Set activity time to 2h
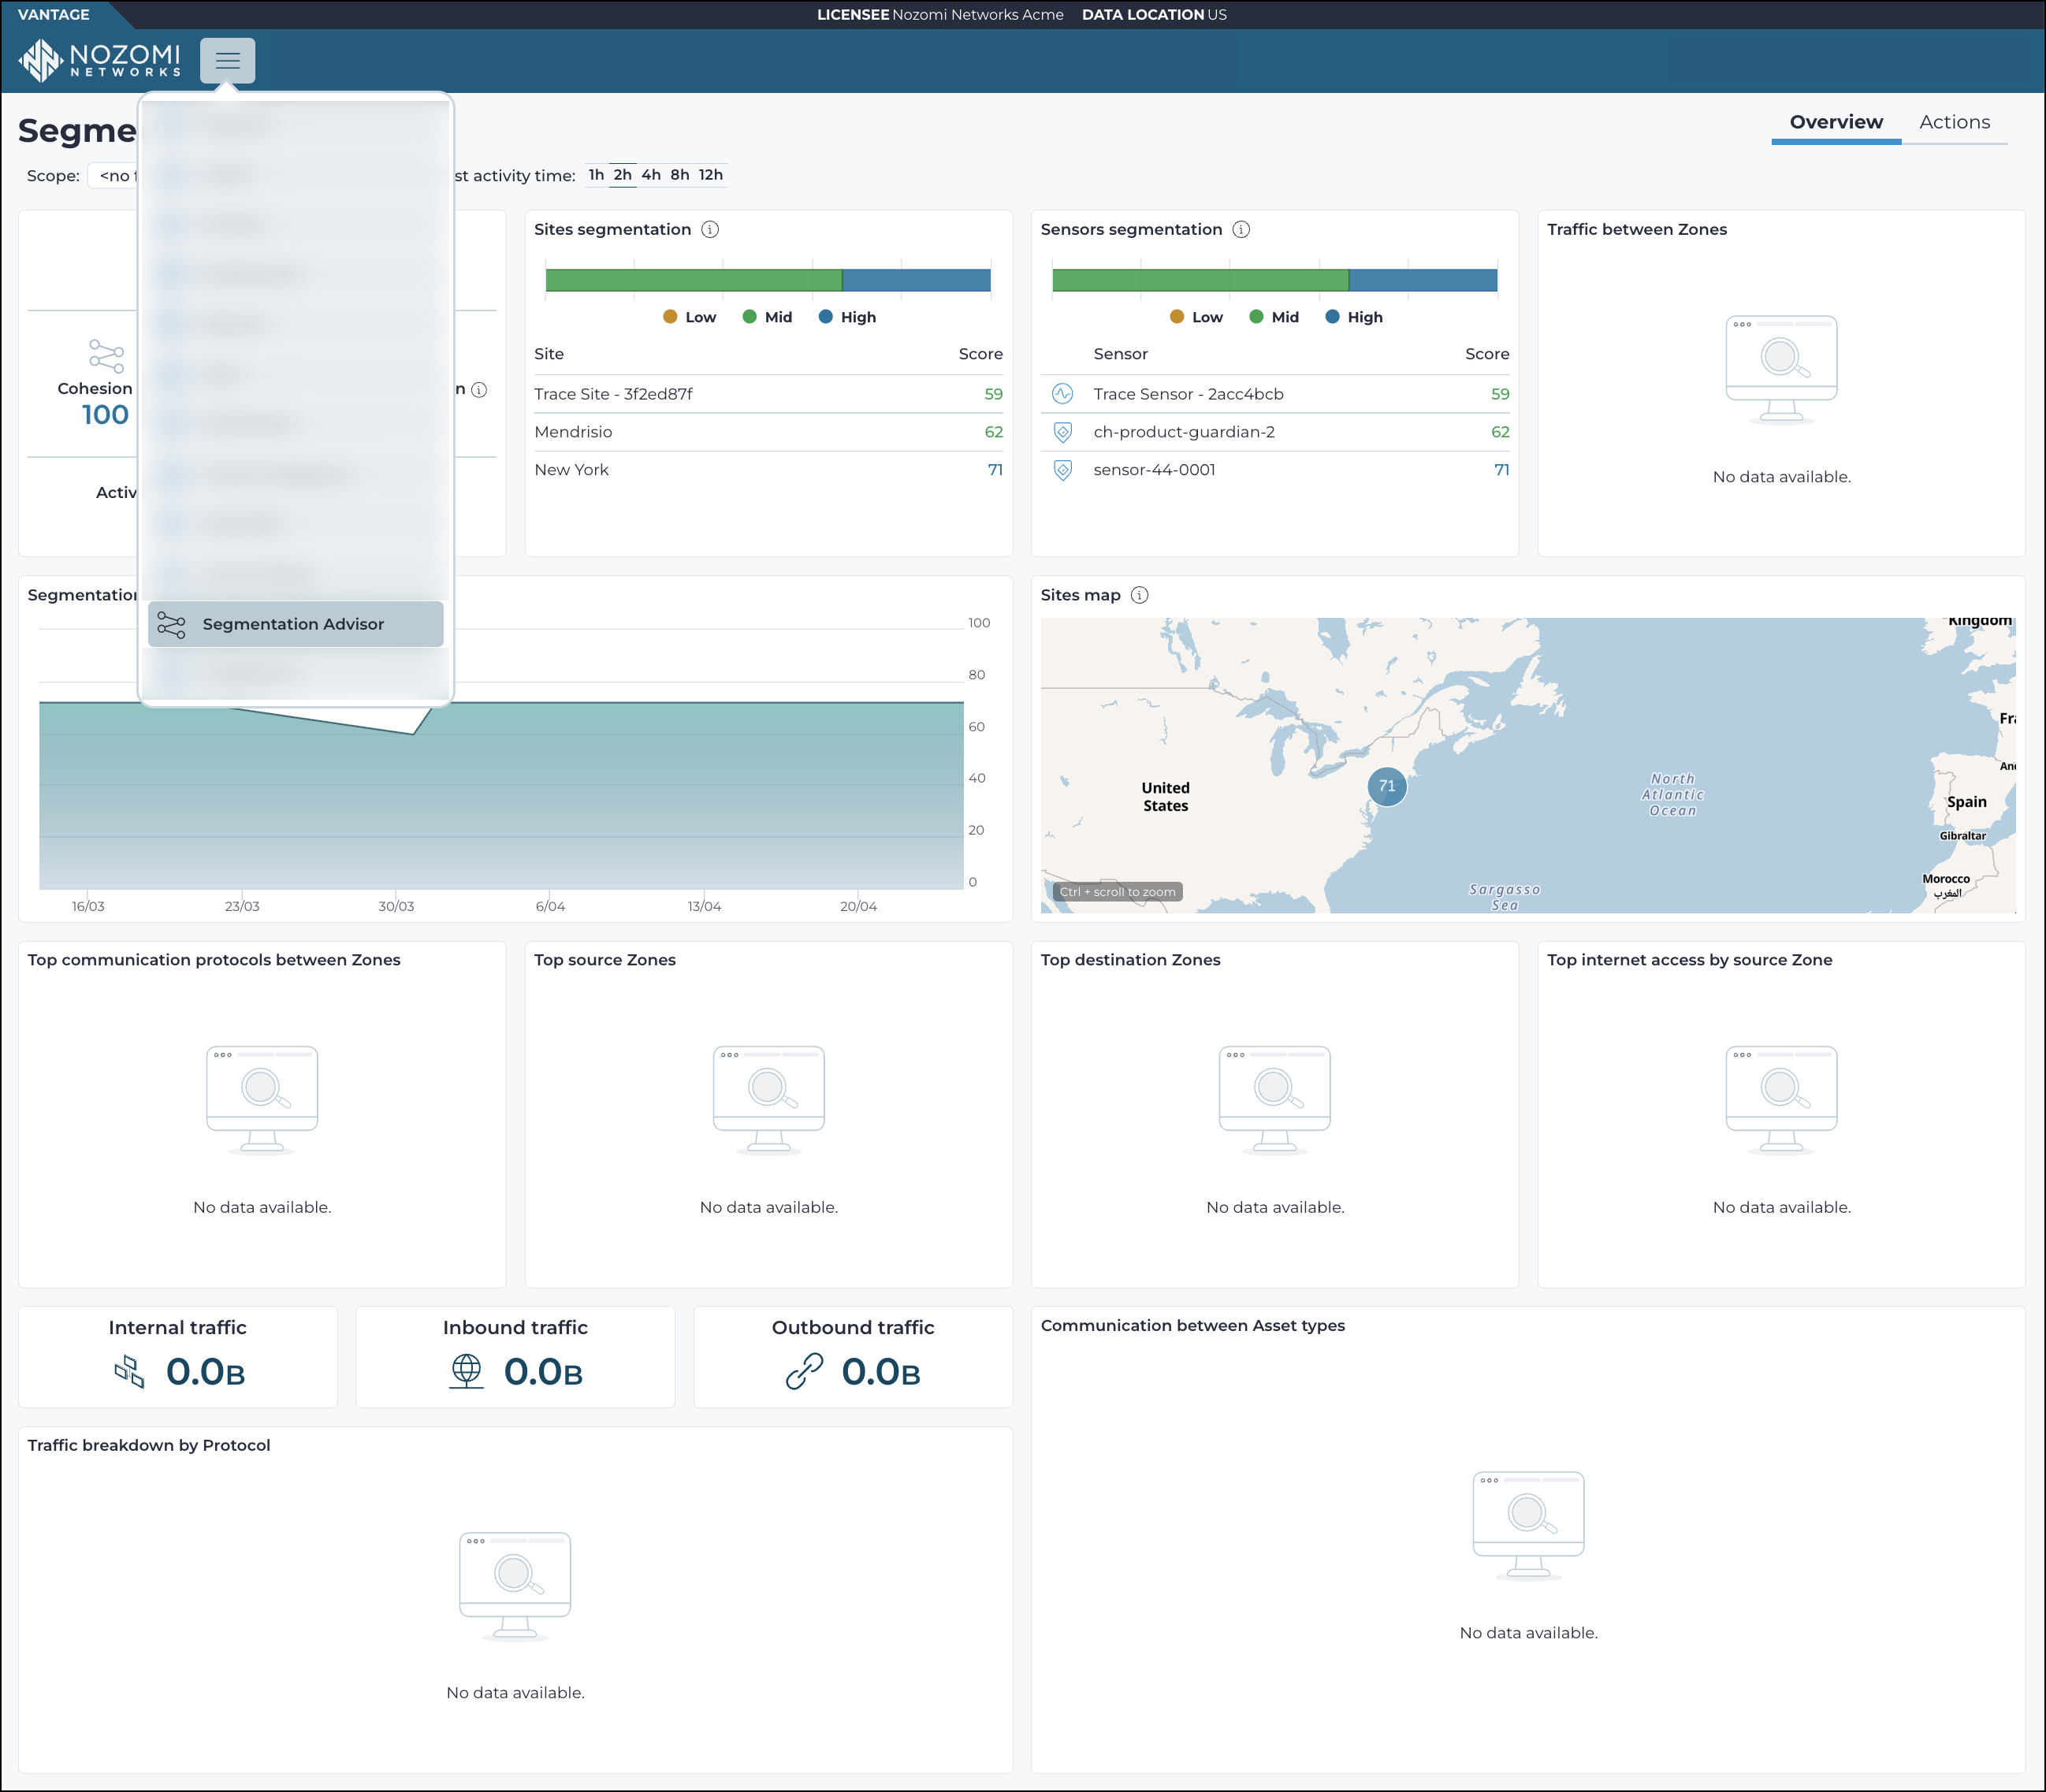2046x1792 pixels. click(622, 175)
